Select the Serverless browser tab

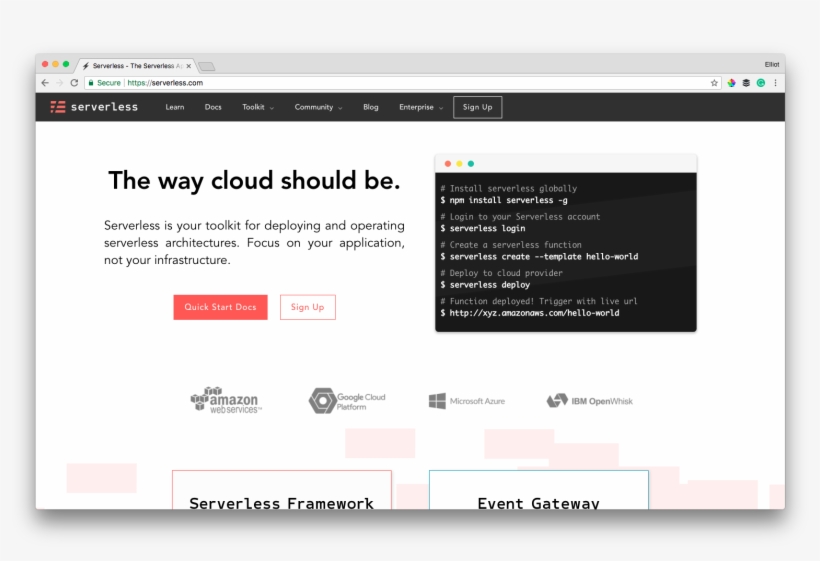tap(137, 66)
